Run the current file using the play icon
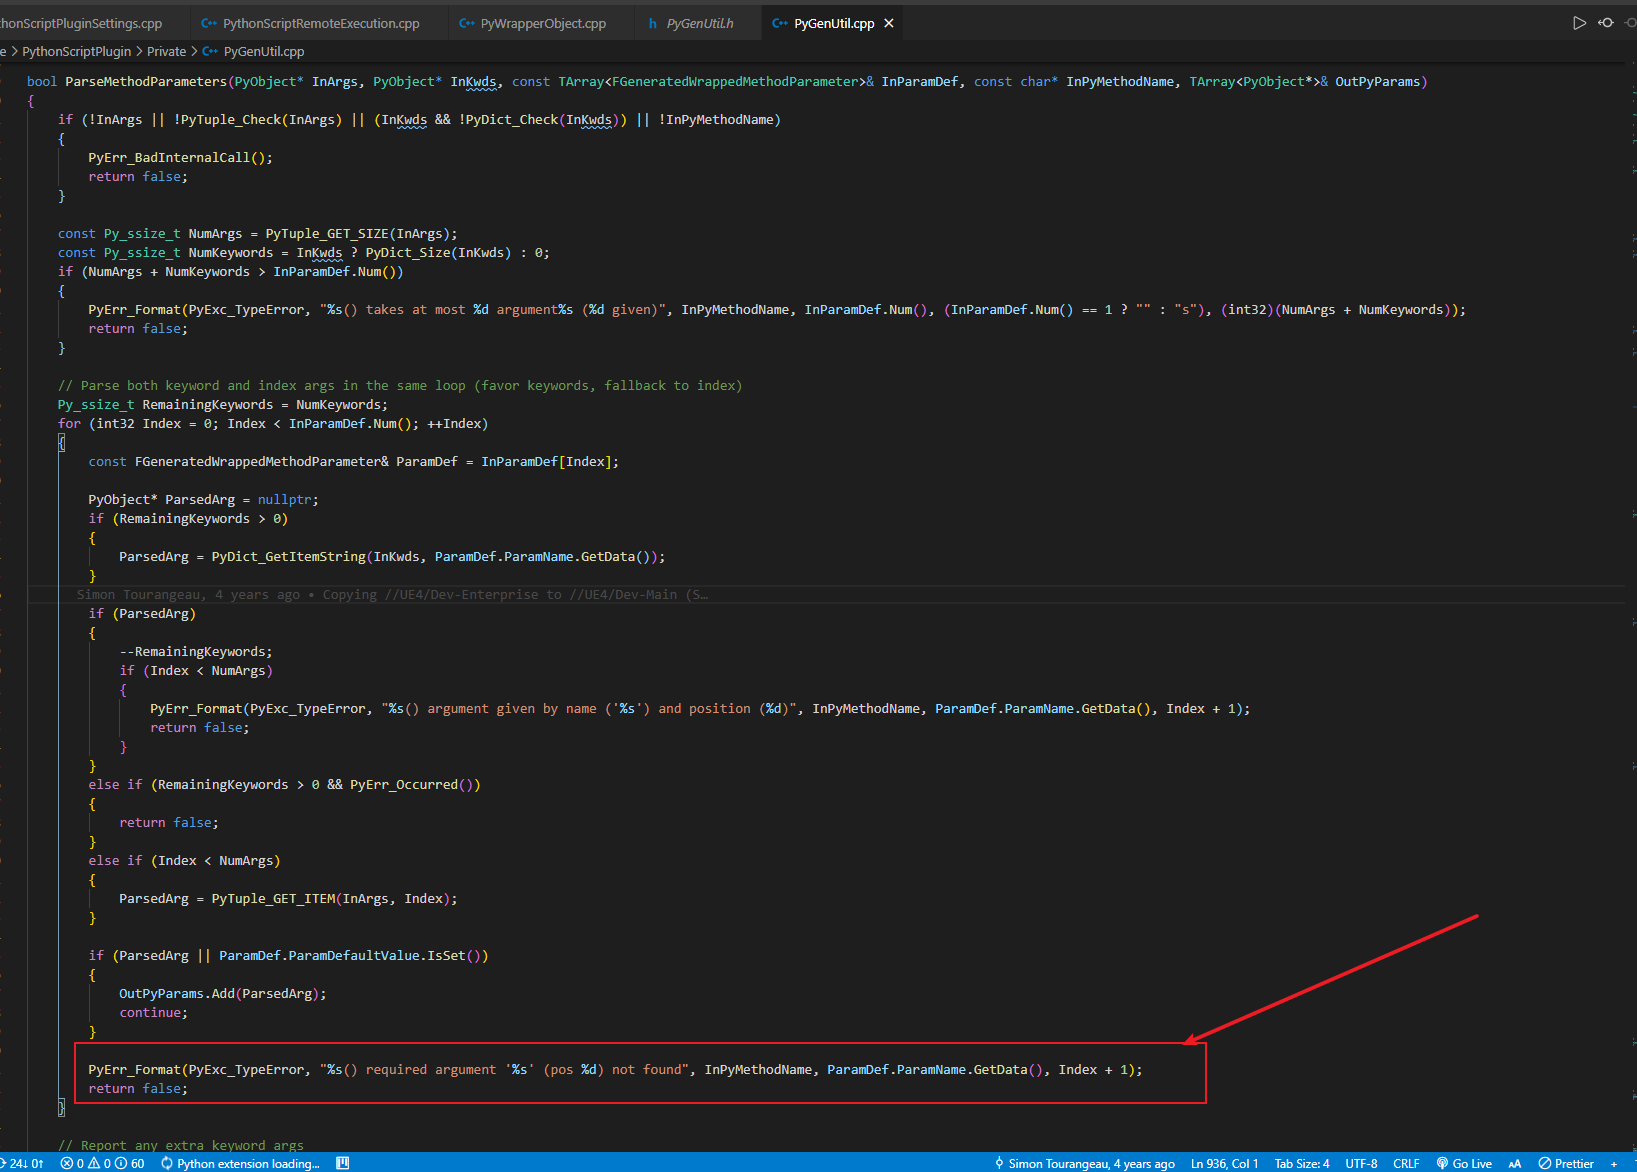 pos(1578,22)
